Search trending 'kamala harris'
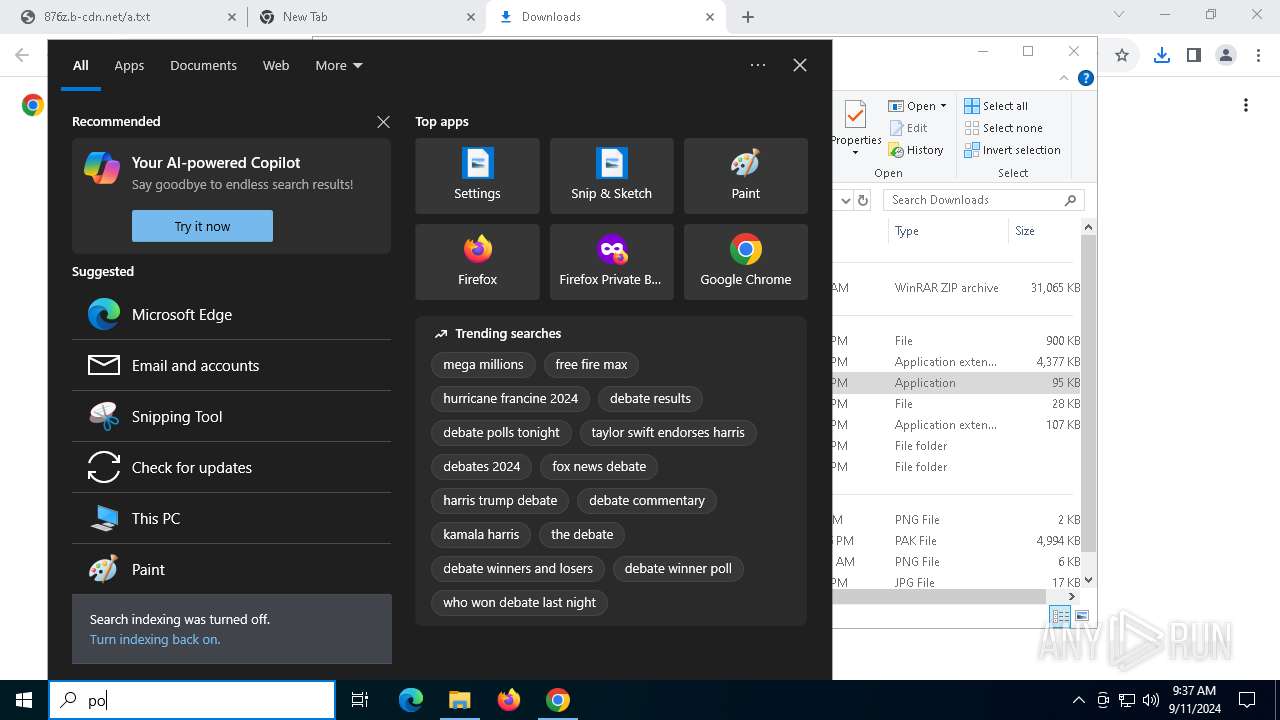 point(481,534)
